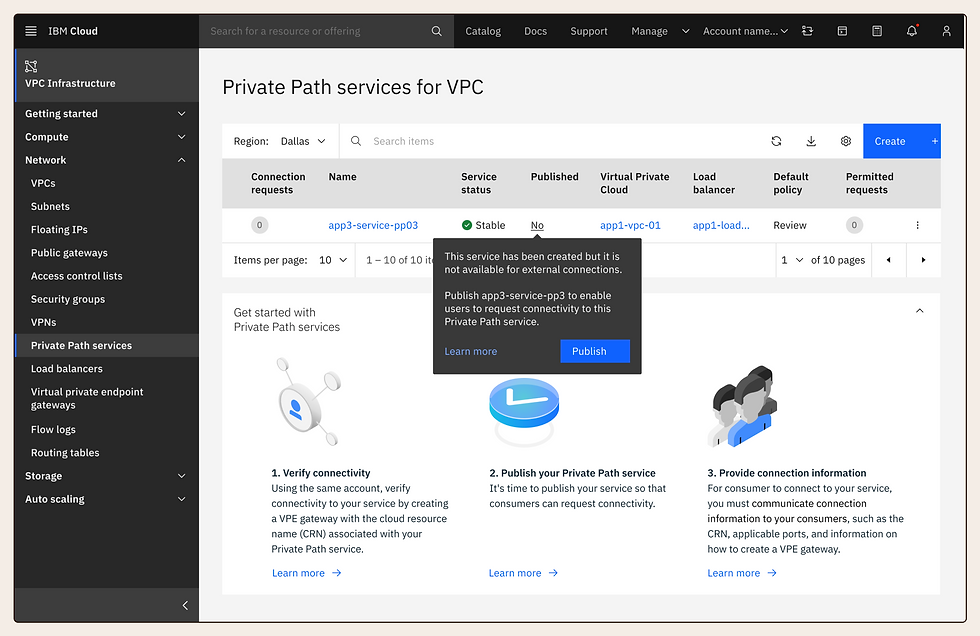Expand the Compute section
The height and width of the screenshot is (636, 980).
point(106,137)
